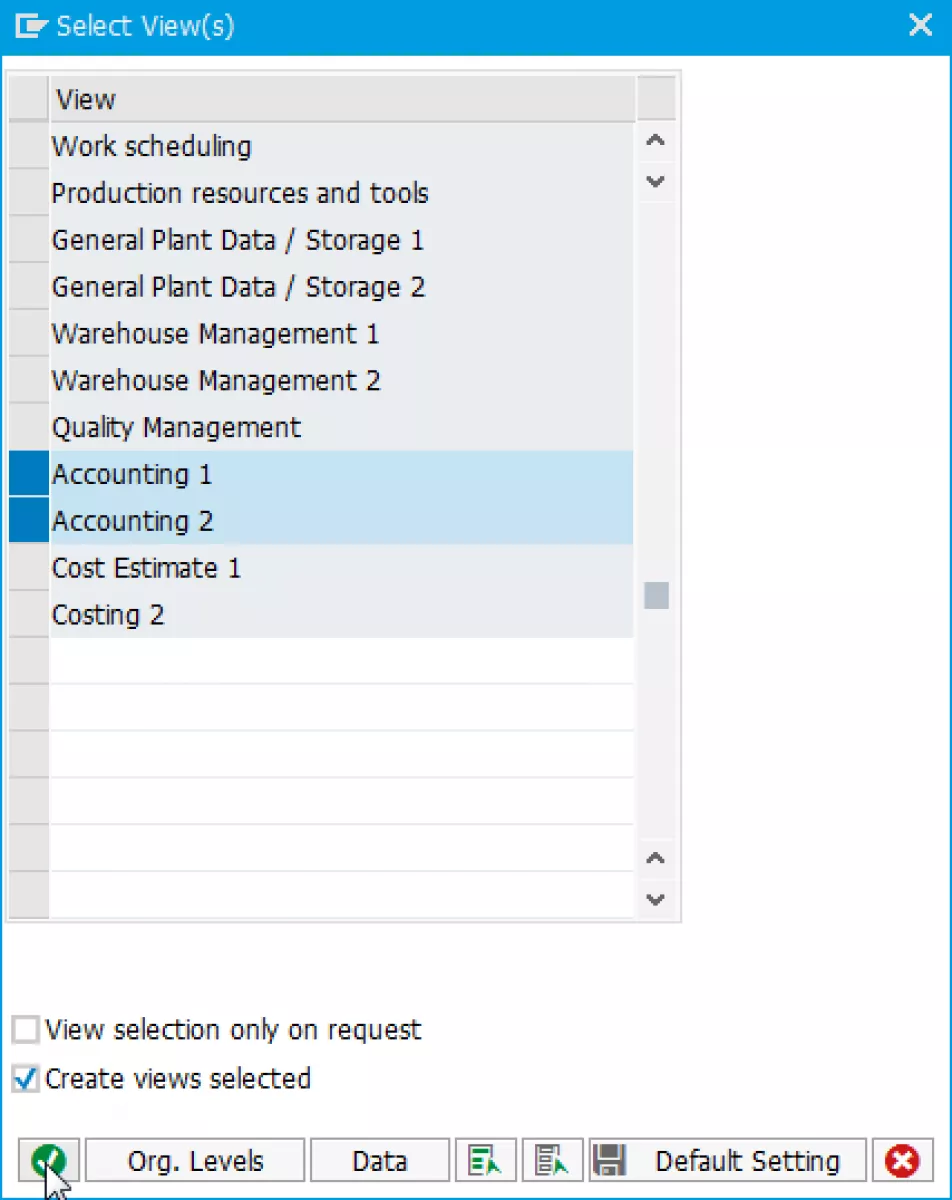
Task: Click the save disk icon beside Default Setting
Action: 609,1161
